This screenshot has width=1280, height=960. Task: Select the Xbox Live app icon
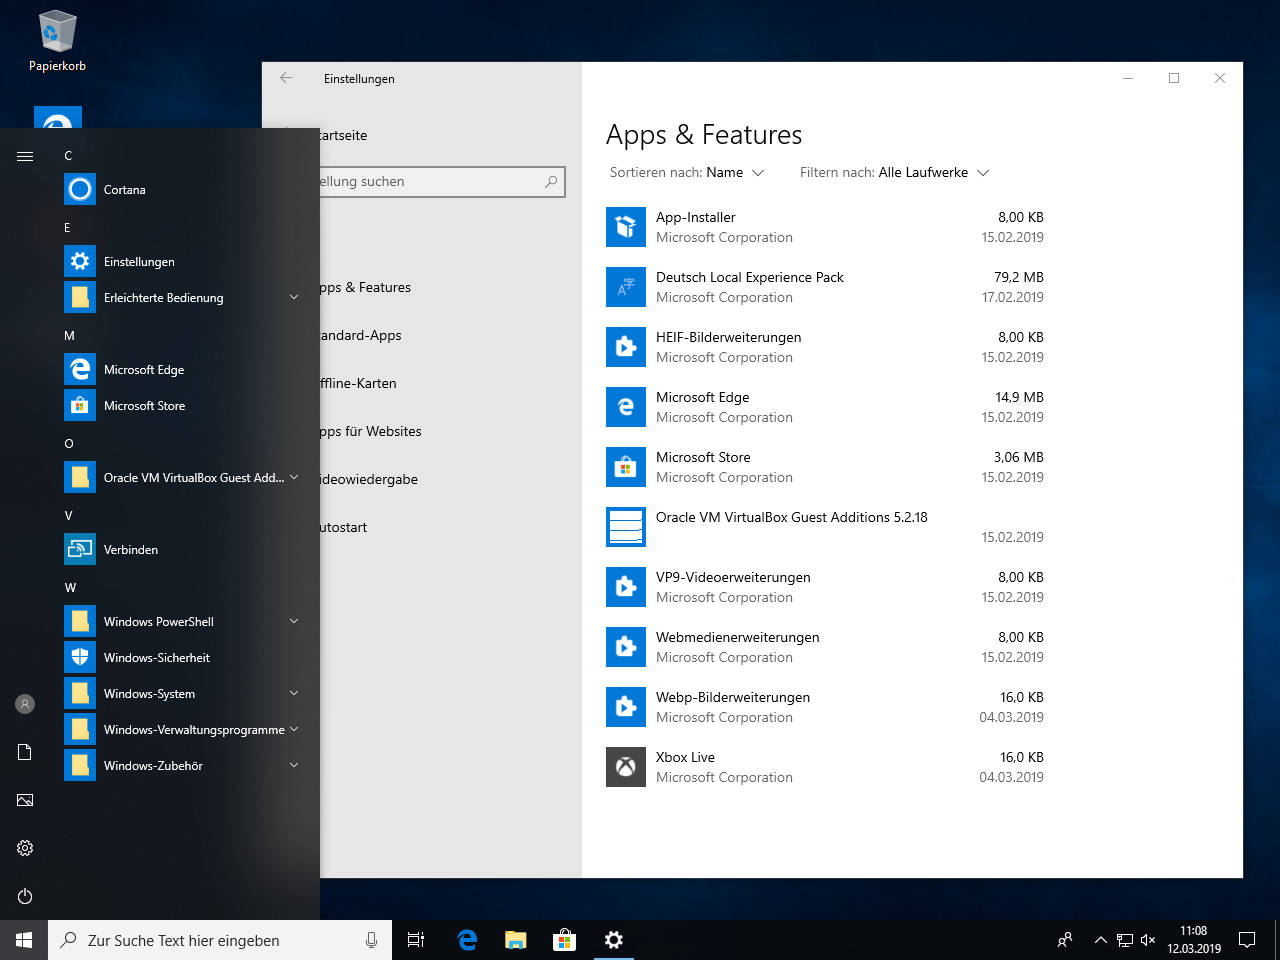tap(626, 767)
